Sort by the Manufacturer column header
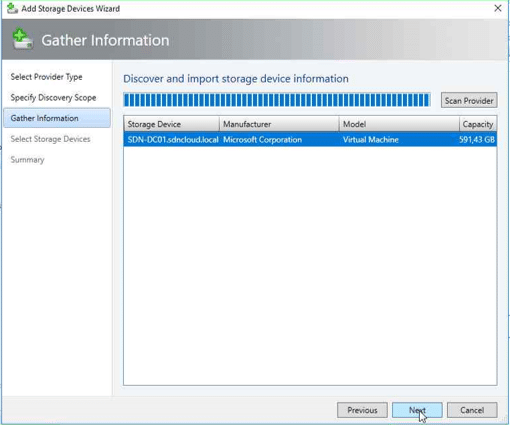 (x=279, y=124)
